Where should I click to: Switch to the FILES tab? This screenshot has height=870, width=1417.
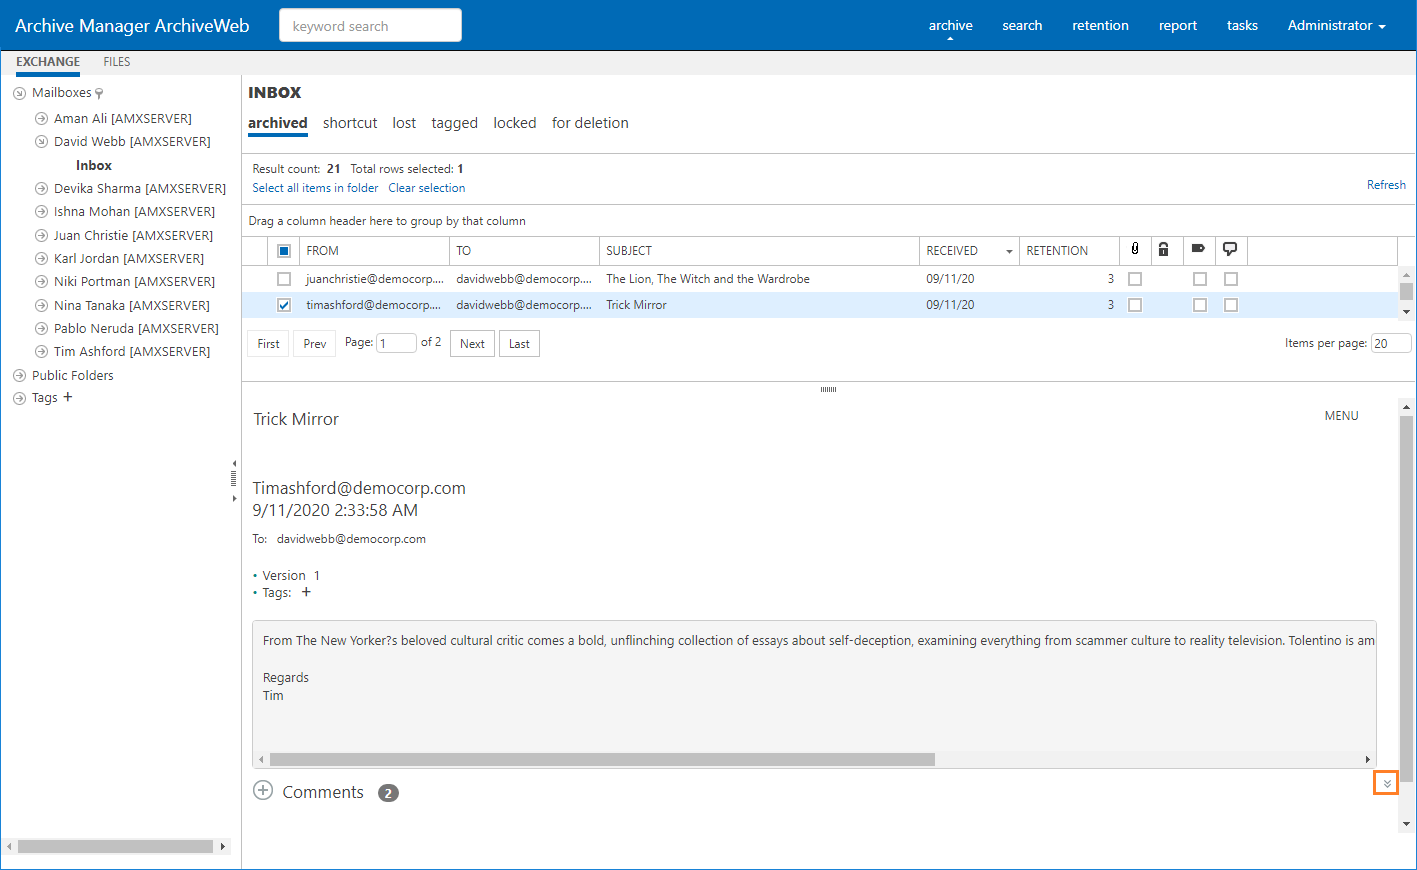coord(117,62)
